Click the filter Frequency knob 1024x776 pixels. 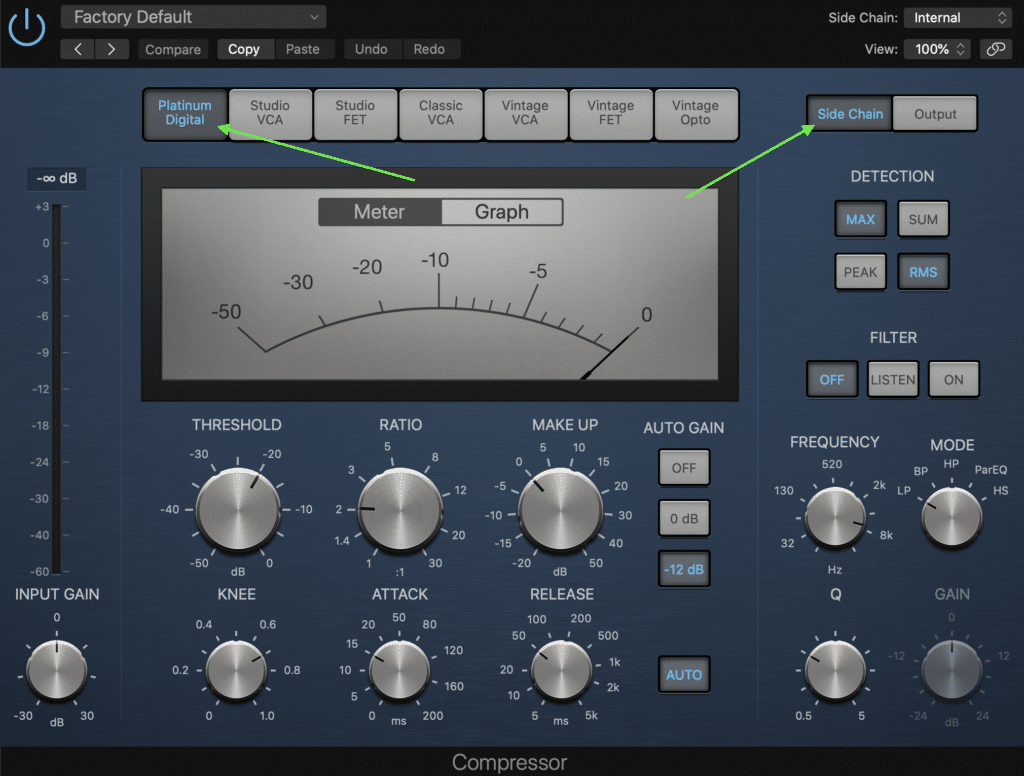pyautogui.click(x=835, y=518)
